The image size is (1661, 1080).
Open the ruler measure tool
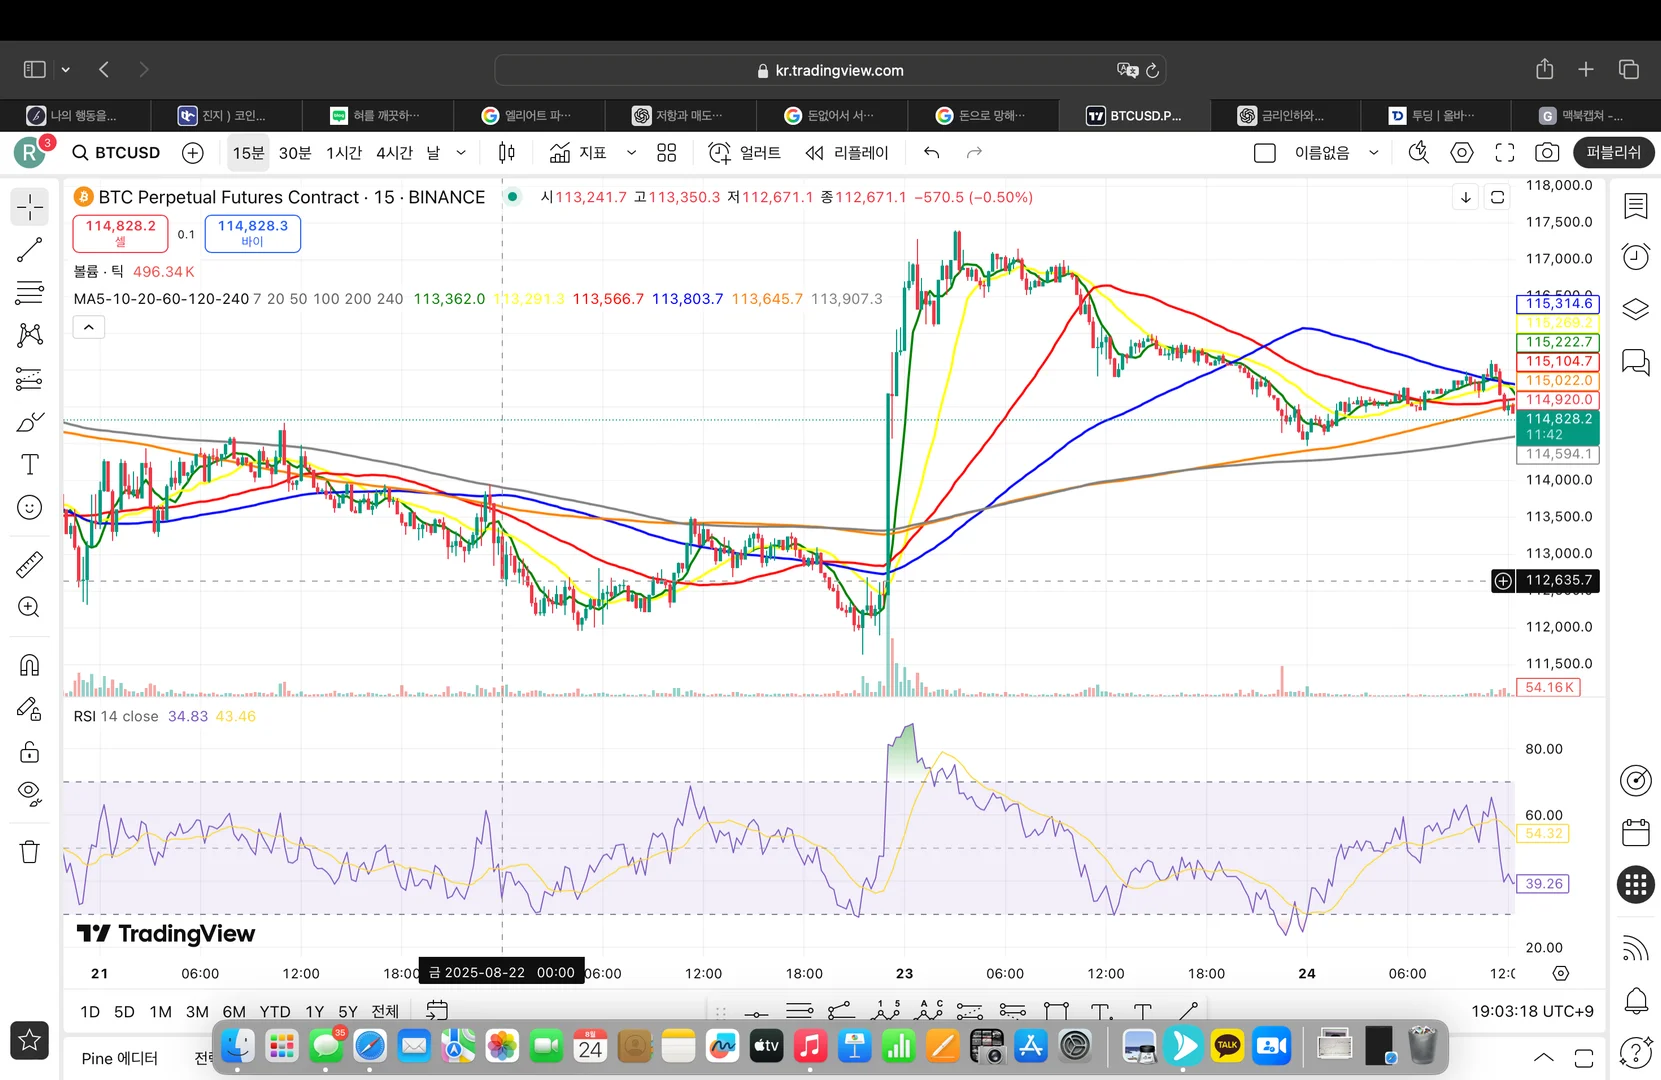(x=30, y=565)
